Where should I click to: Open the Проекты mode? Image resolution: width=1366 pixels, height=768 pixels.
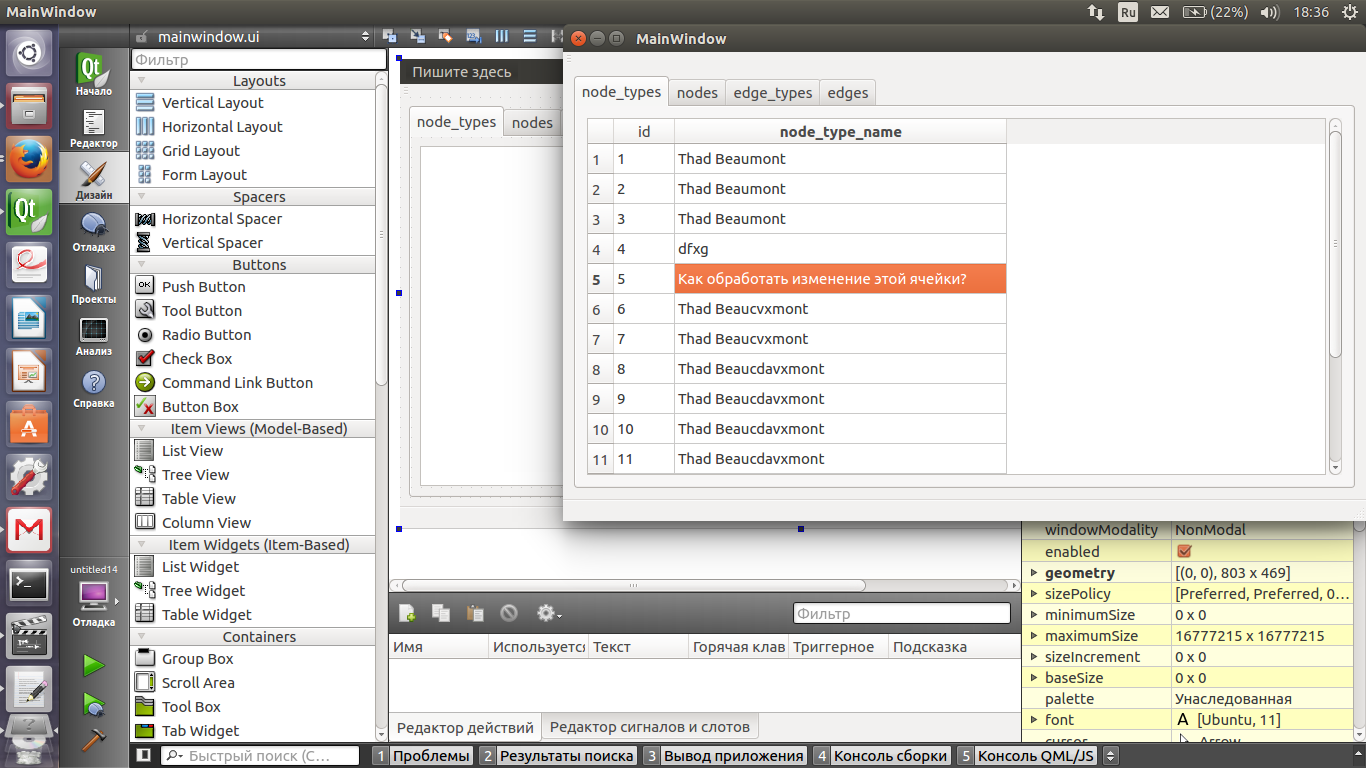coord(93,284)
